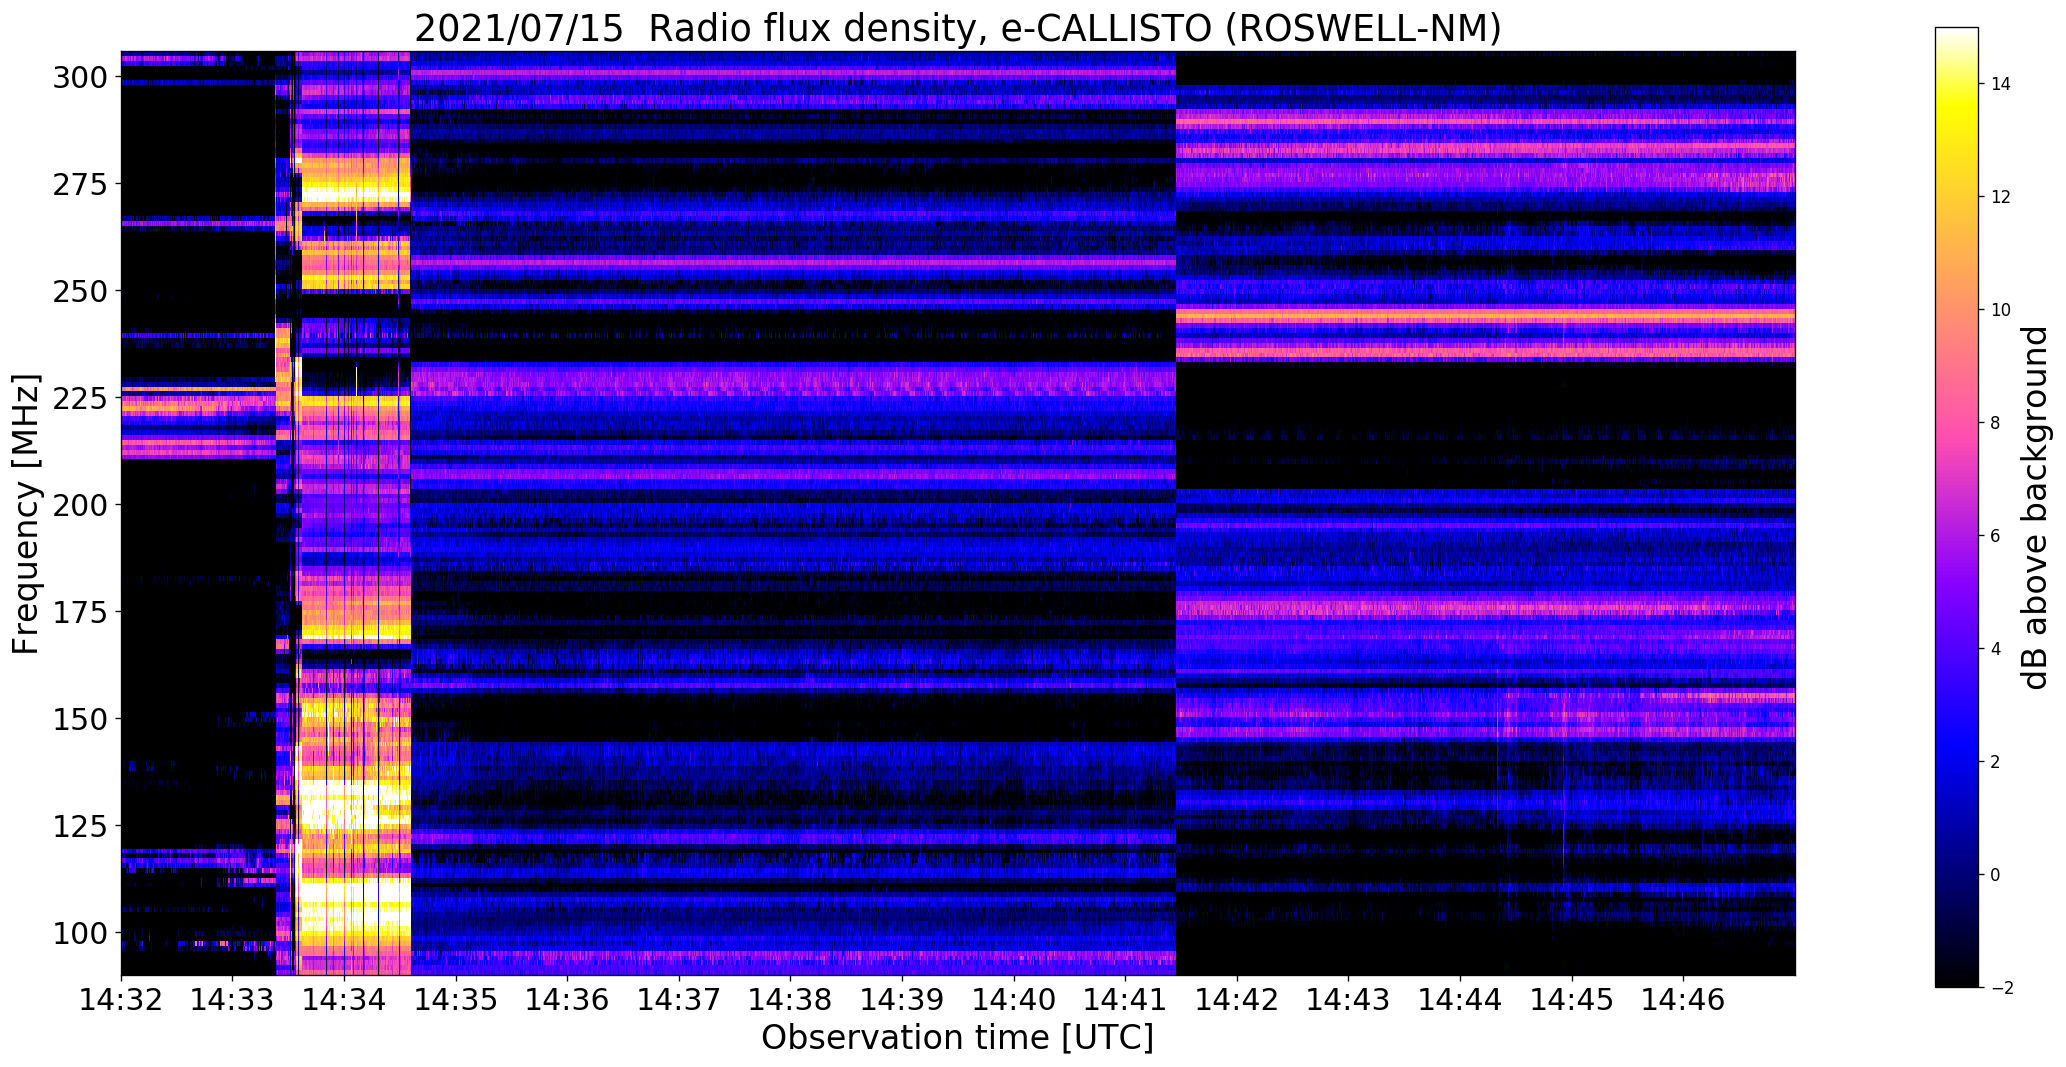Image resolution: width=2066 pixels, height=1067 pixels.
Task: Click the 14:37 time tick label
Action: point(679,999)
